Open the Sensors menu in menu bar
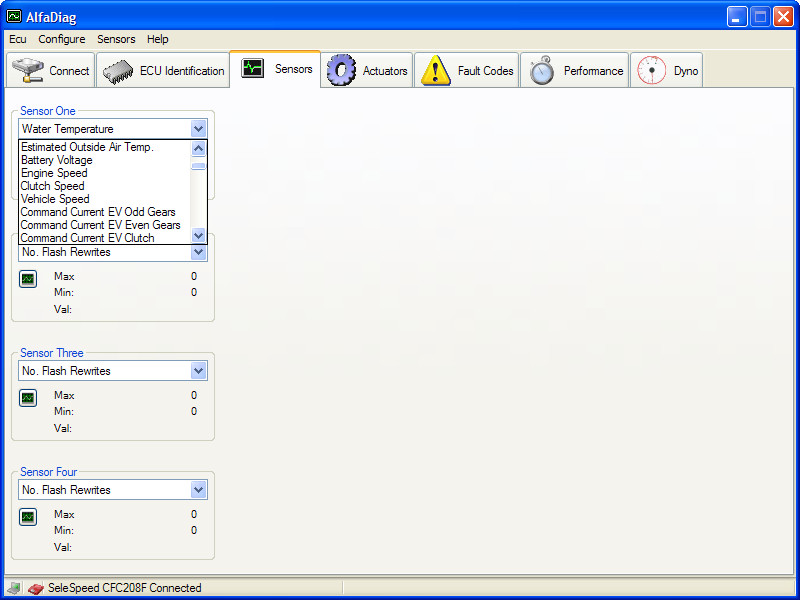The image size is (800, 600). pos(116,39)
